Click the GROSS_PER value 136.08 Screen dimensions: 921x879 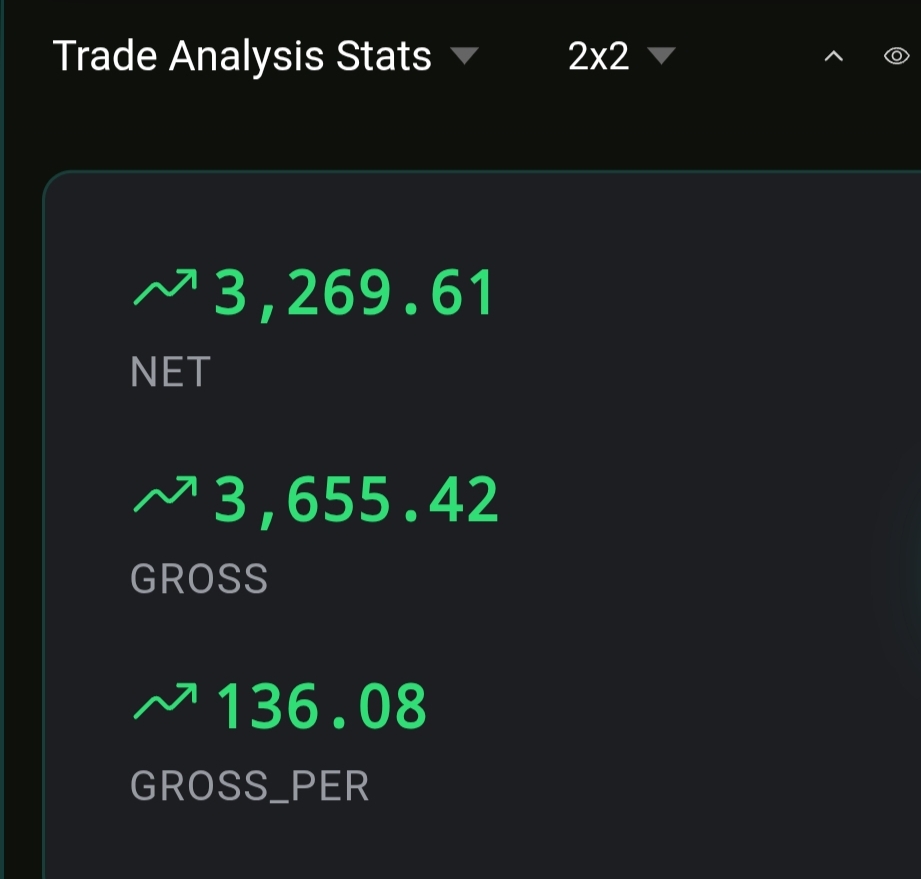[322, 707]
